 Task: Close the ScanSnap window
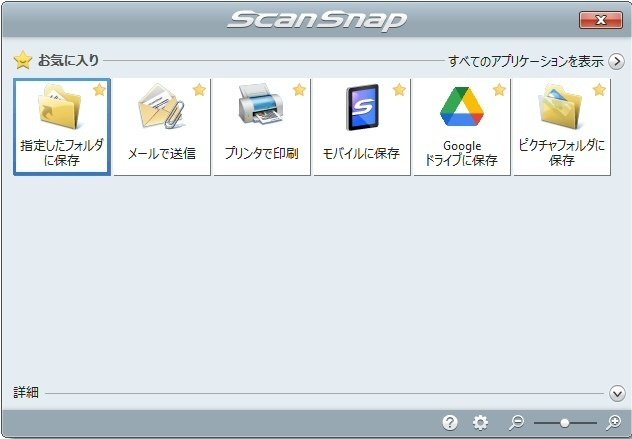(x=601, y=20)
